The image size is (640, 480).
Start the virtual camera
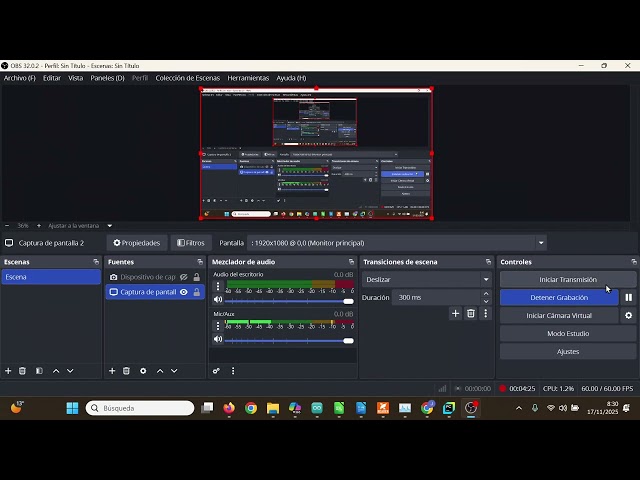pyautogui.click(x=559, y=316)
